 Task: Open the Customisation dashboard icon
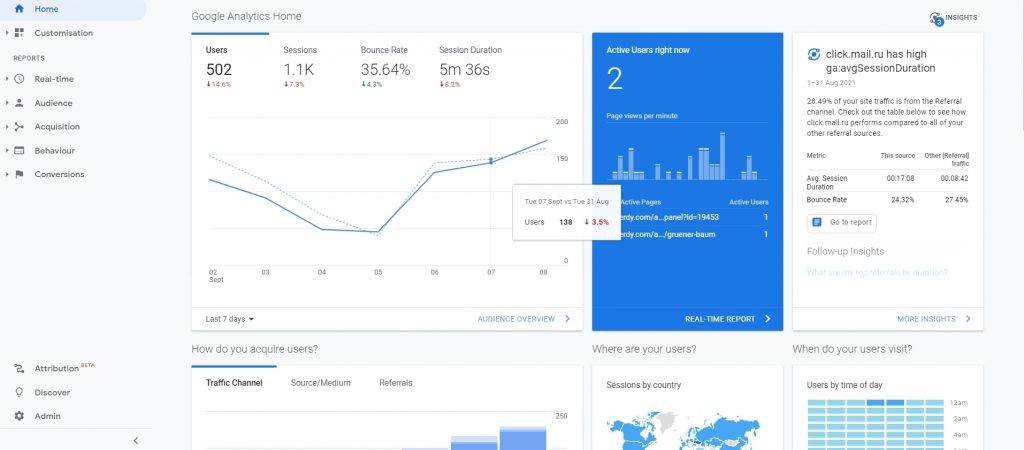pyautogui.click(x=19, y=33)
